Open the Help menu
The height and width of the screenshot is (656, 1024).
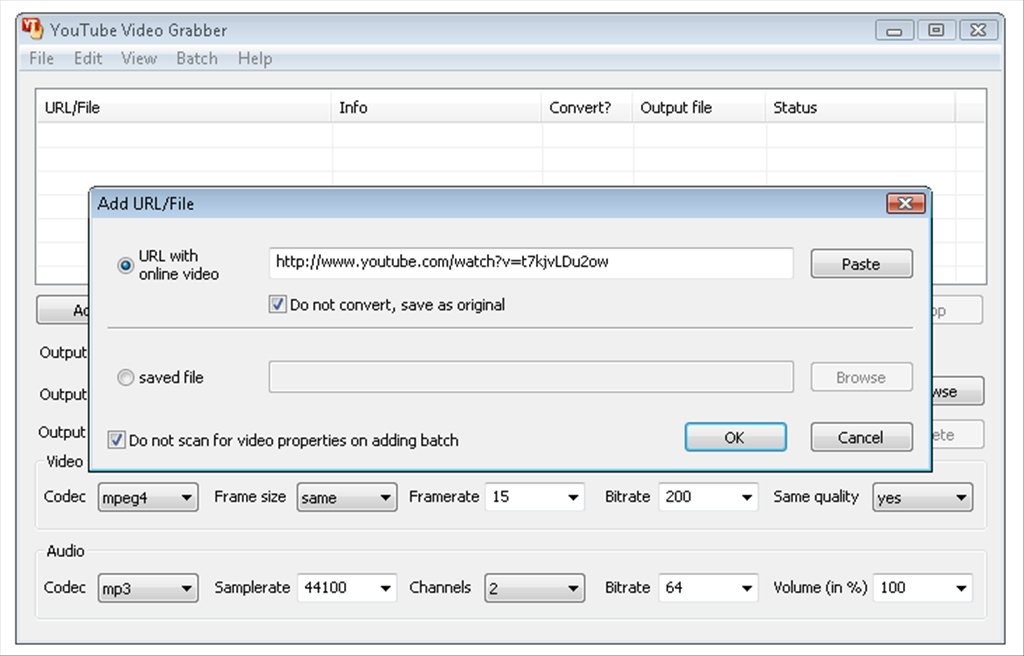[255, 58]
